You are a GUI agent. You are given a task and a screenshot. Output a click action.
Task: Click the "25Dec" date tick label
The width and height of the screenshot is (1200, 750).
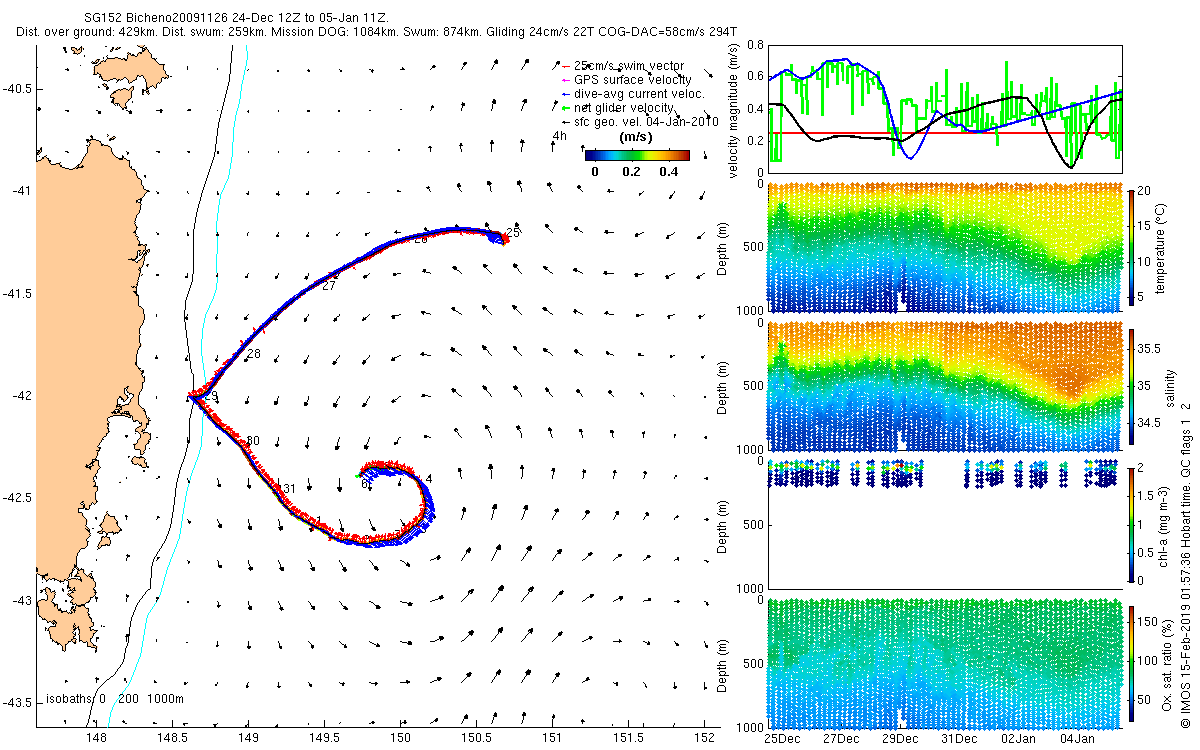(781, 738)
